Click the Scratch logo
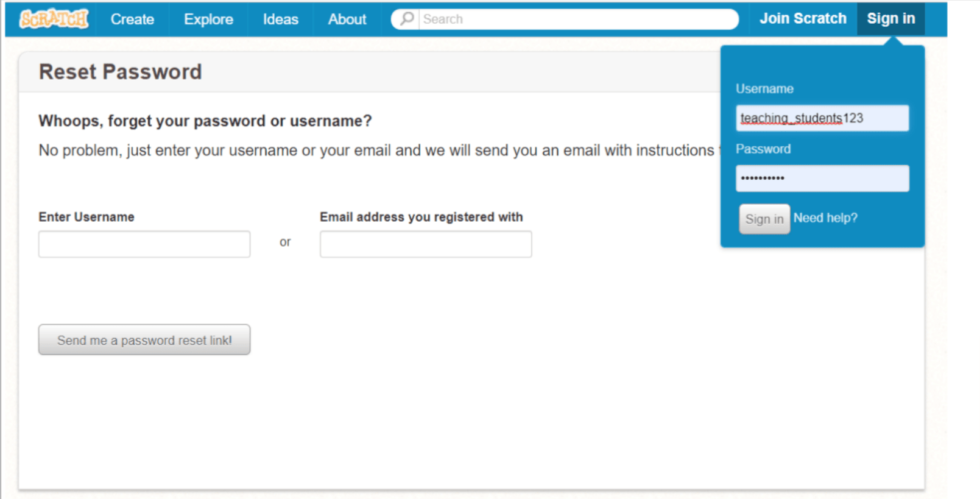Viewport: 980px width, 499px height. coord(54,19)
